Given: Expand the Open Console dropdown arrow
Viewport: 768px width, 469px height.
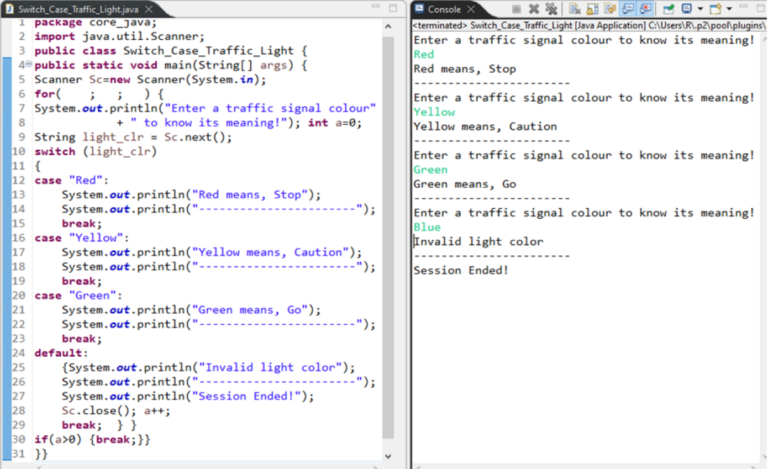Looking at the screenshot, I should [x=729, y=9].
